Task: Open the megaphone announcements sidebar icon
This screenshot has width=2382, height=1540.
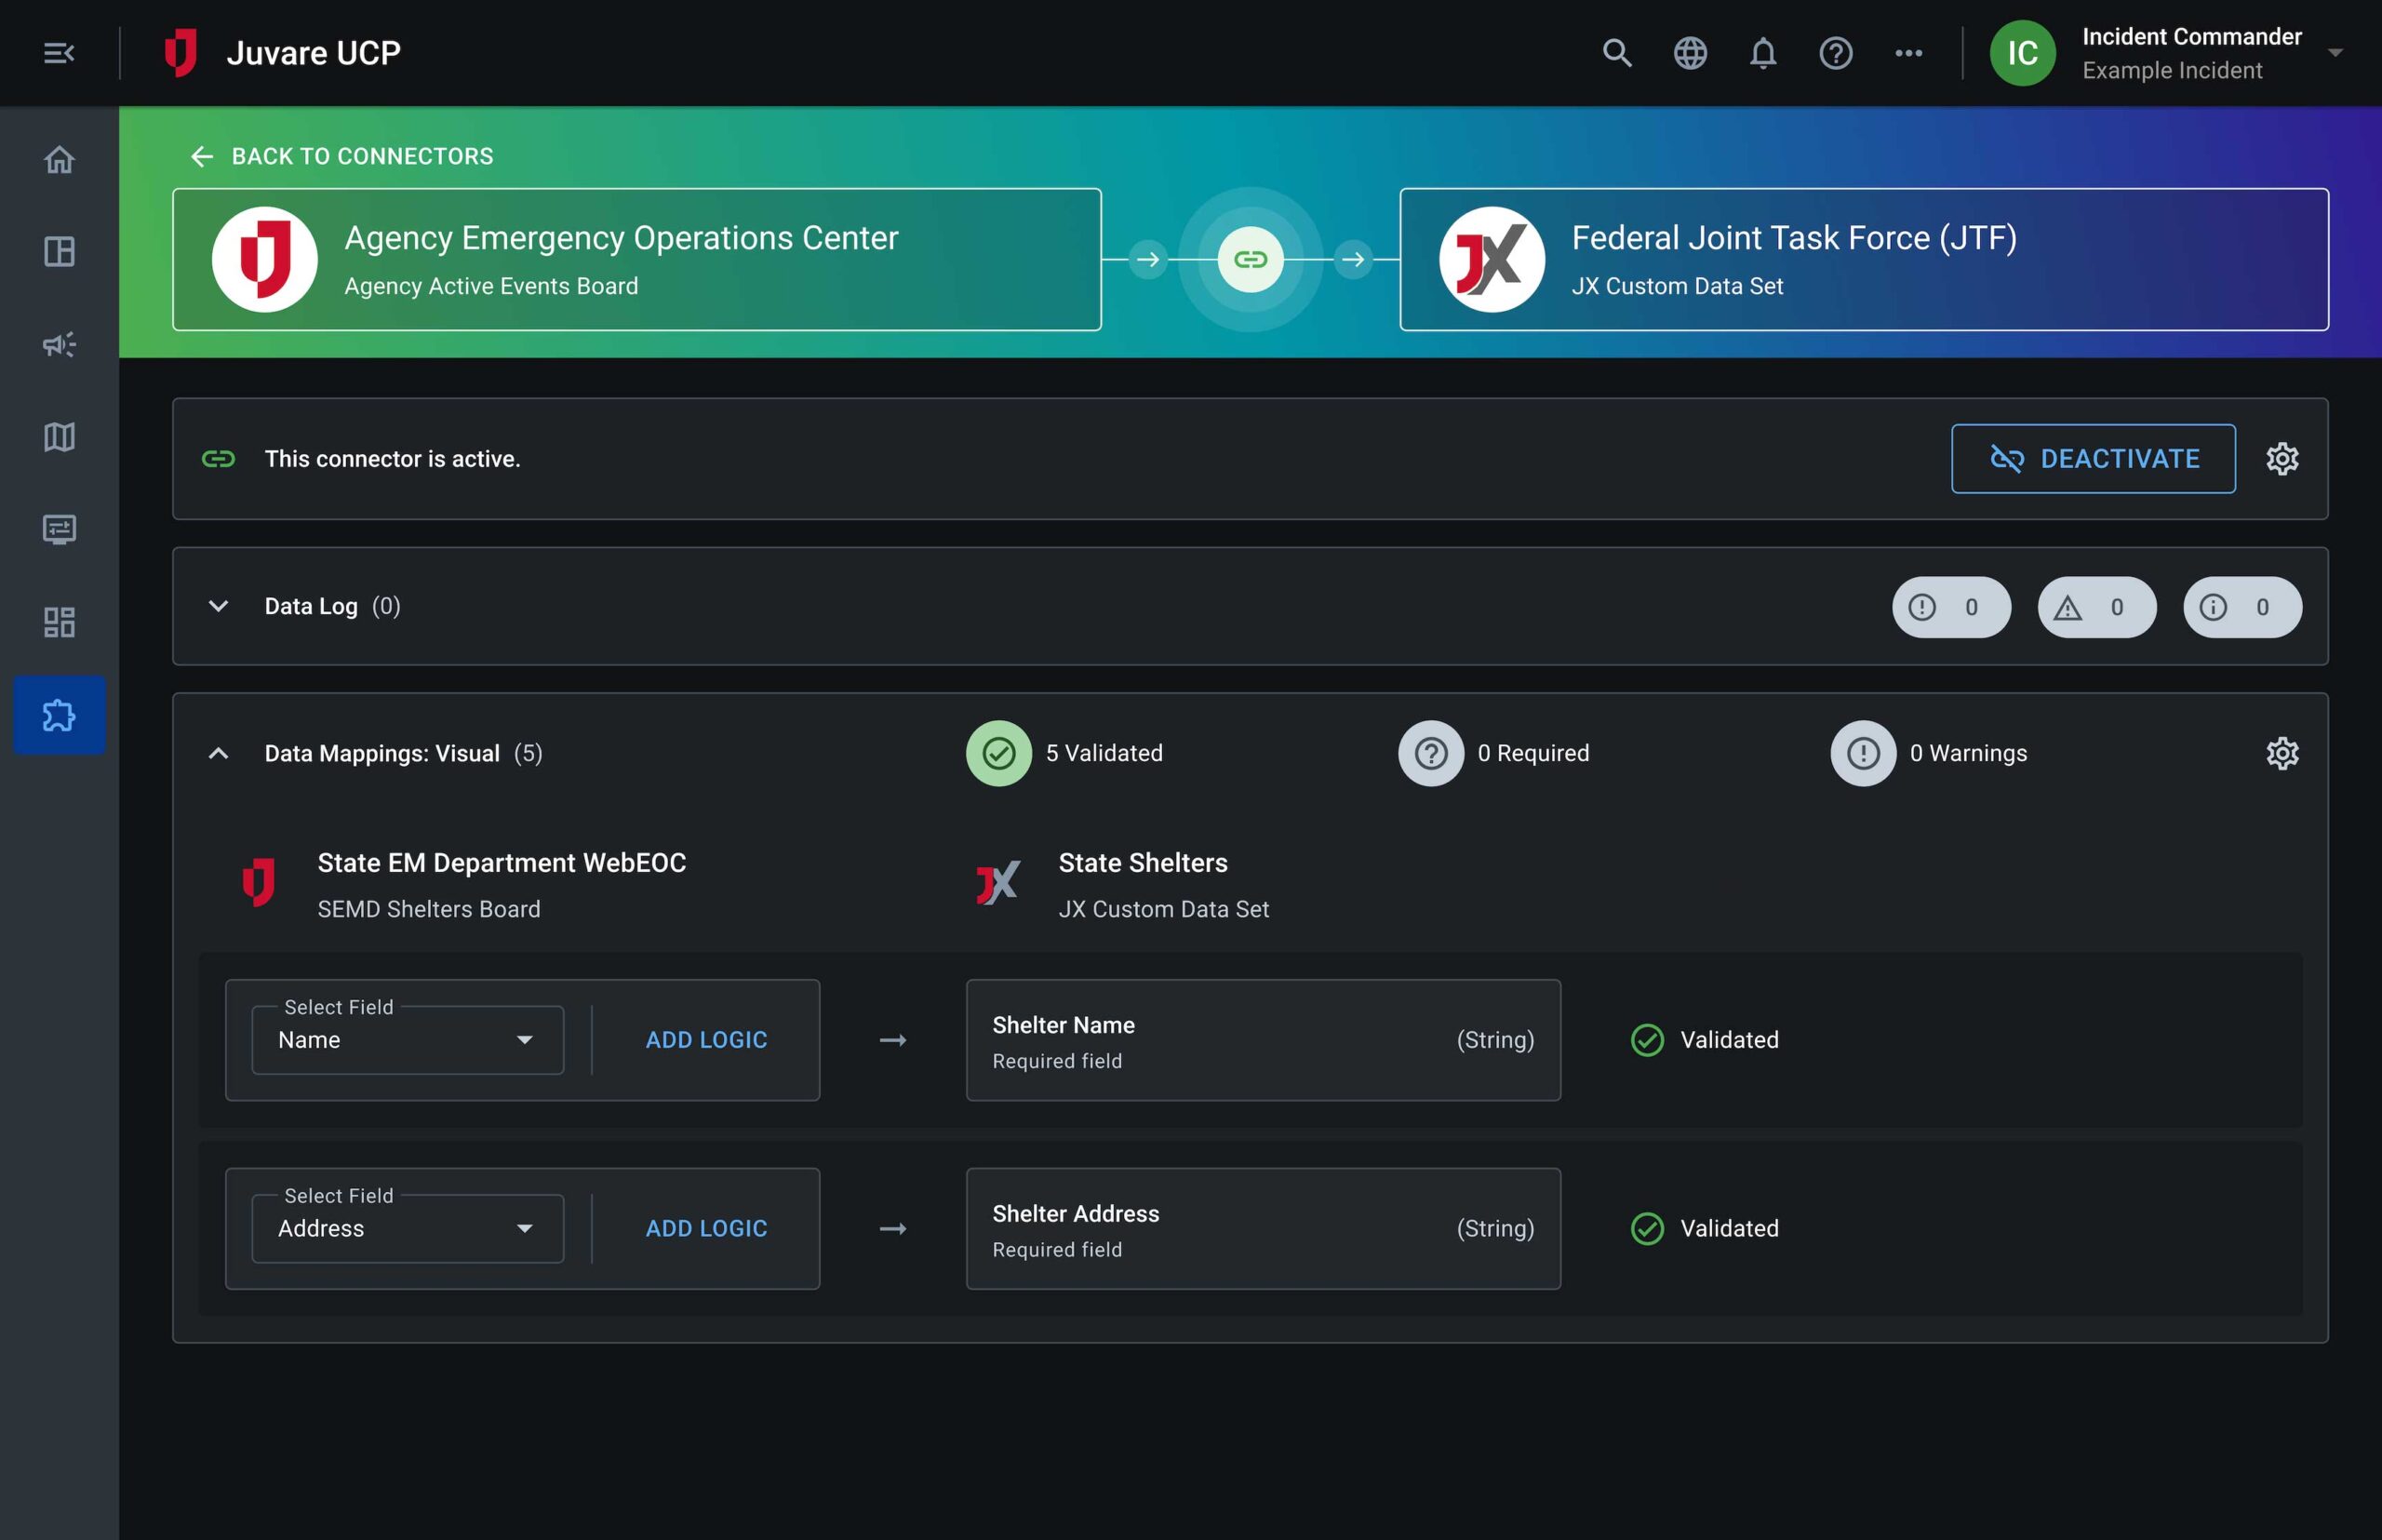Action: tap(59, 345)
